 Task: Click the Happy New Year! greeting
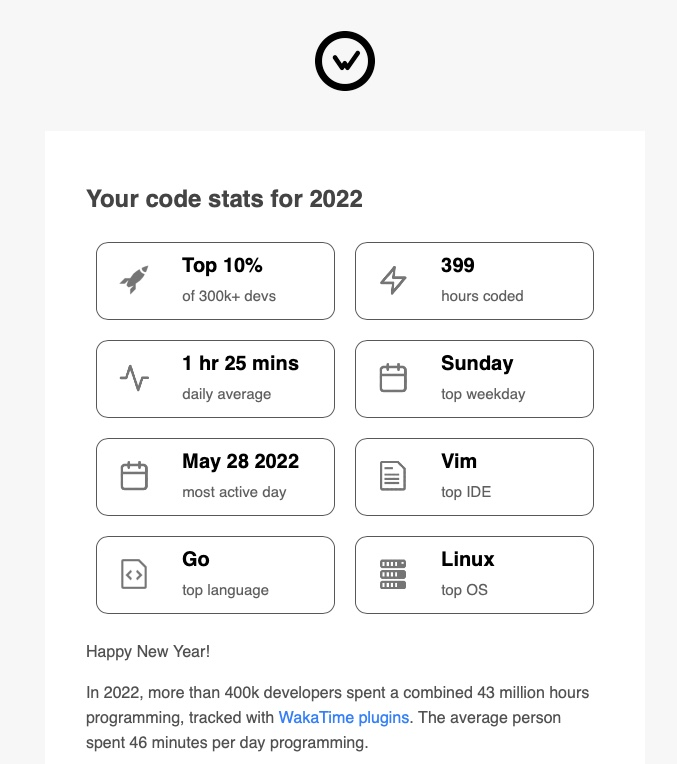click(x=148, y=652)
